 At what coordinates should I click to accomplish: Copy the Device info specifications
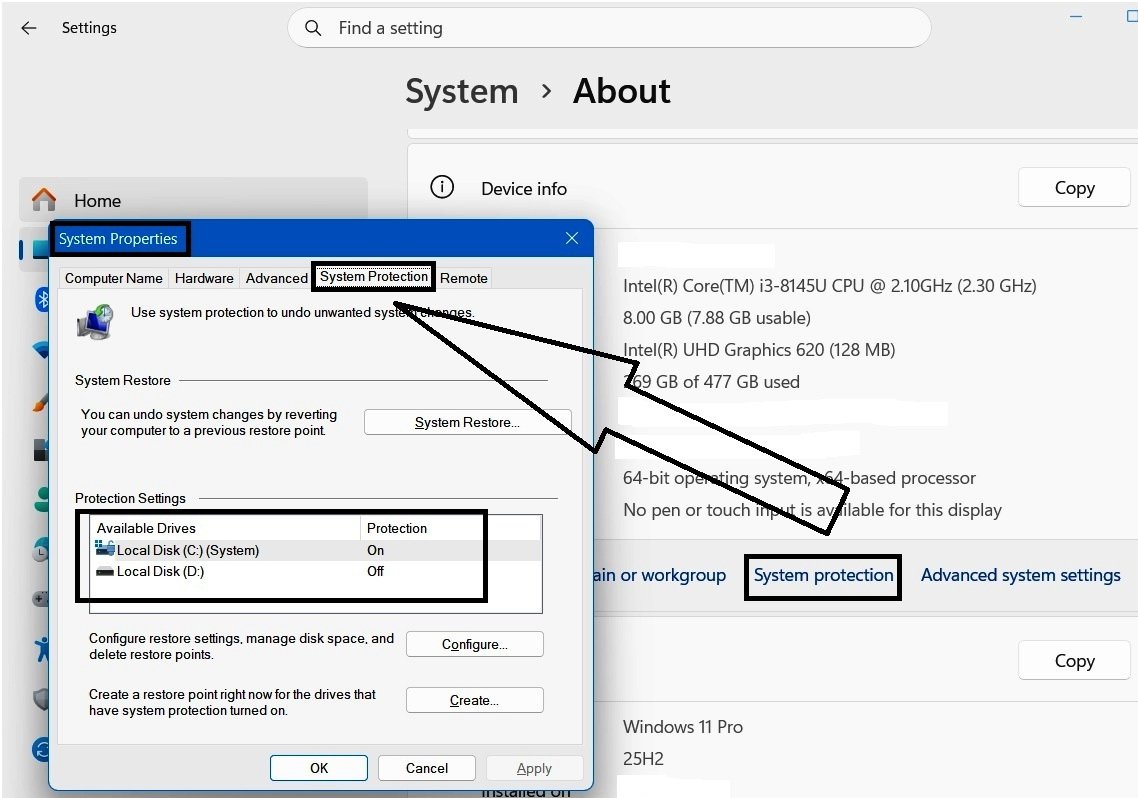(1074, 188)
